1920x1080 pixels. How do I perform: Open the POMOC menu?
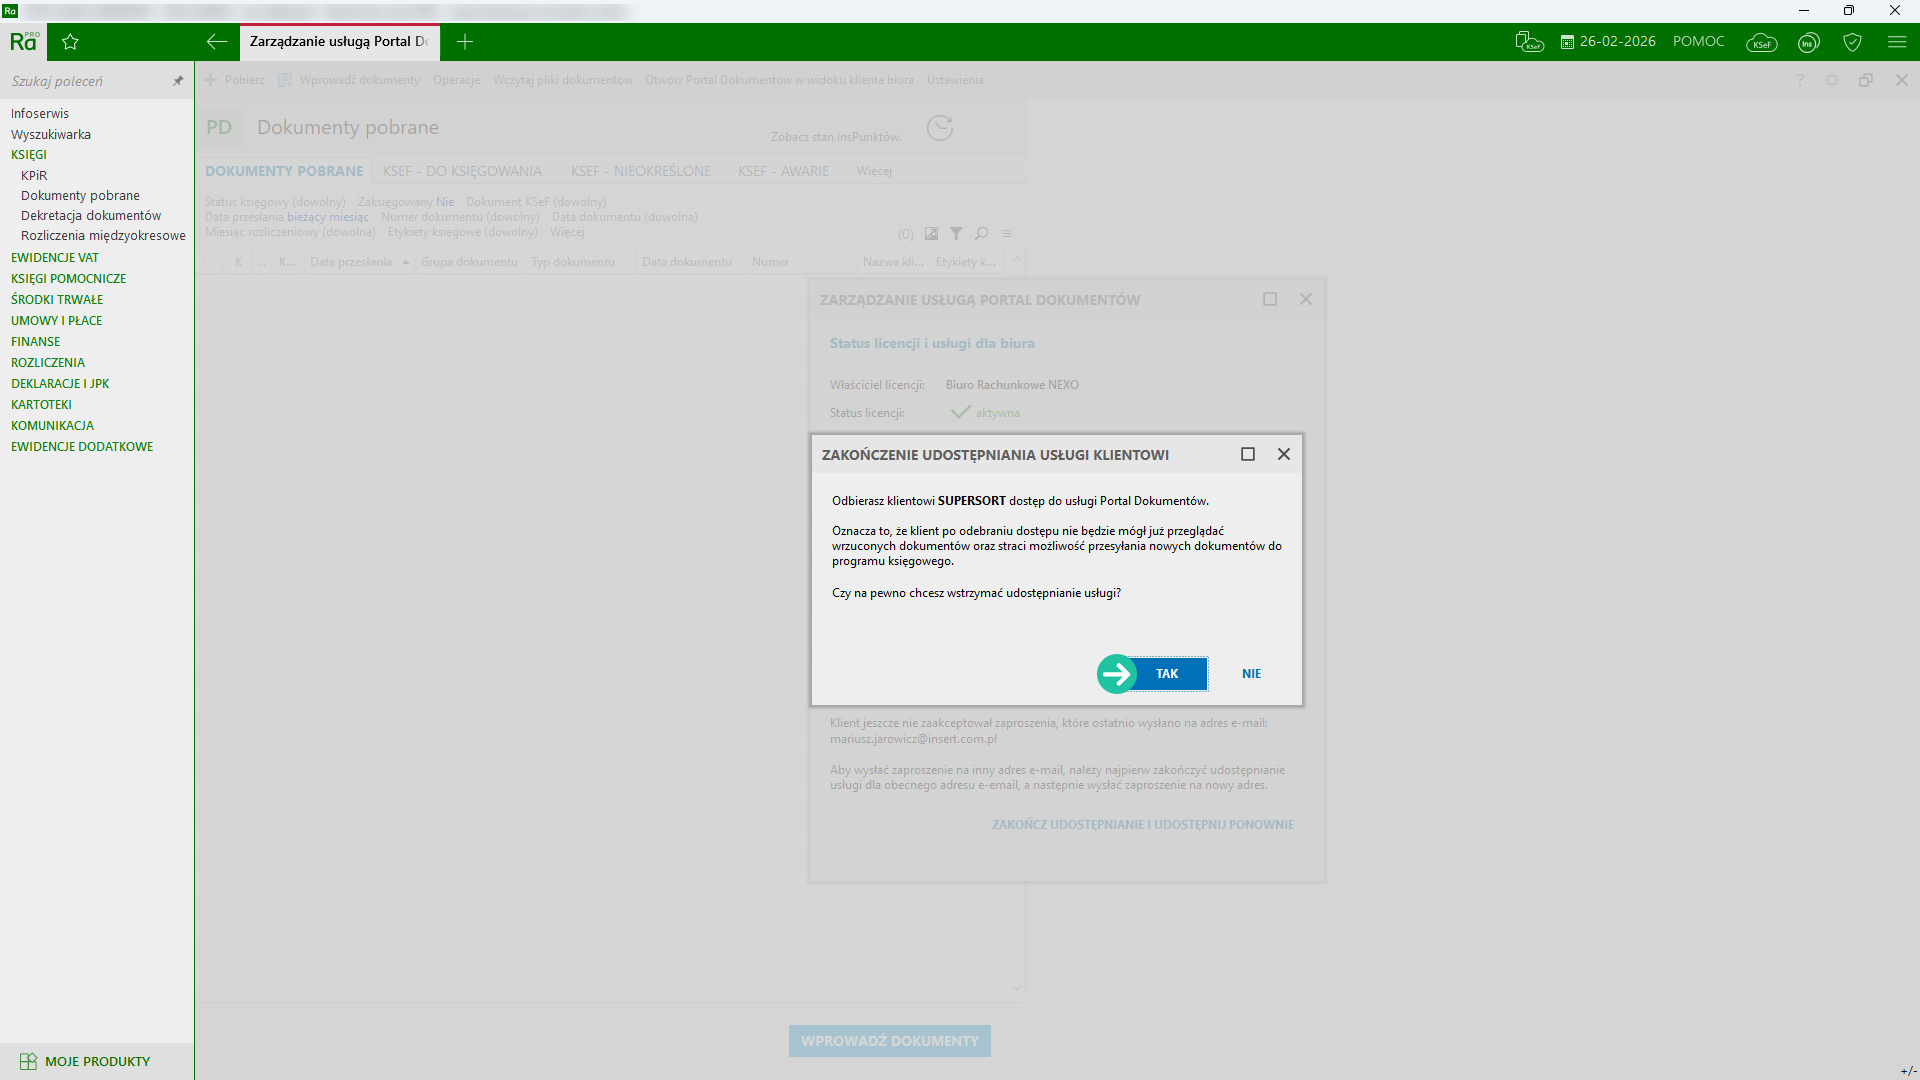[x=1698, y=42]
